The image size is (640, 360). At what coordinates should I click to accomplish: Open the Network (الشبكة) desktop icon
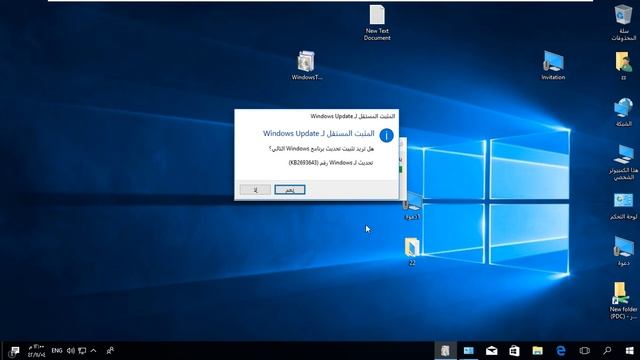tap(623, 112)
